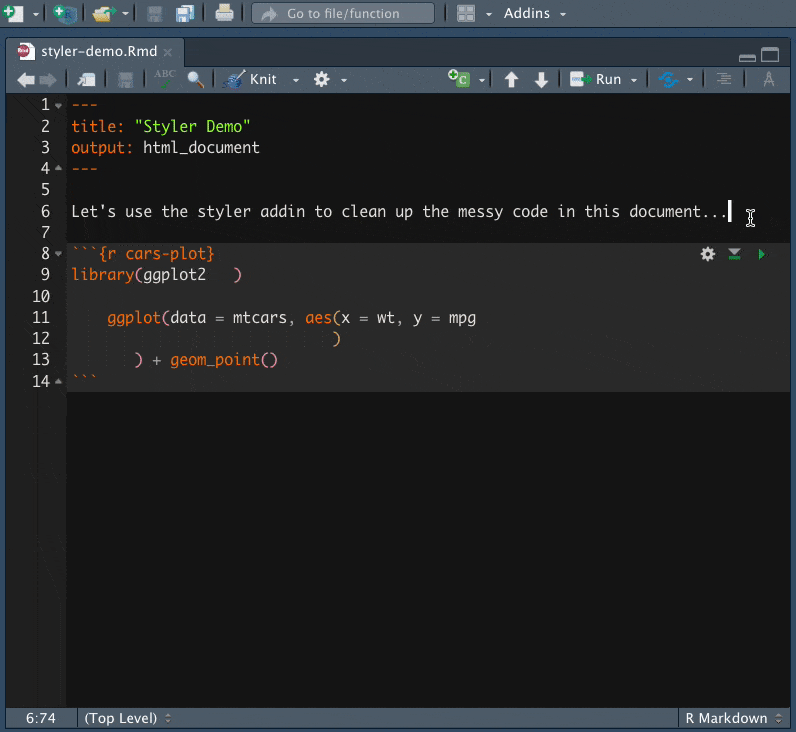This screenshot has width=796, height=732.
Task: Click the Go to file/function field
Action: pos(342,14)
